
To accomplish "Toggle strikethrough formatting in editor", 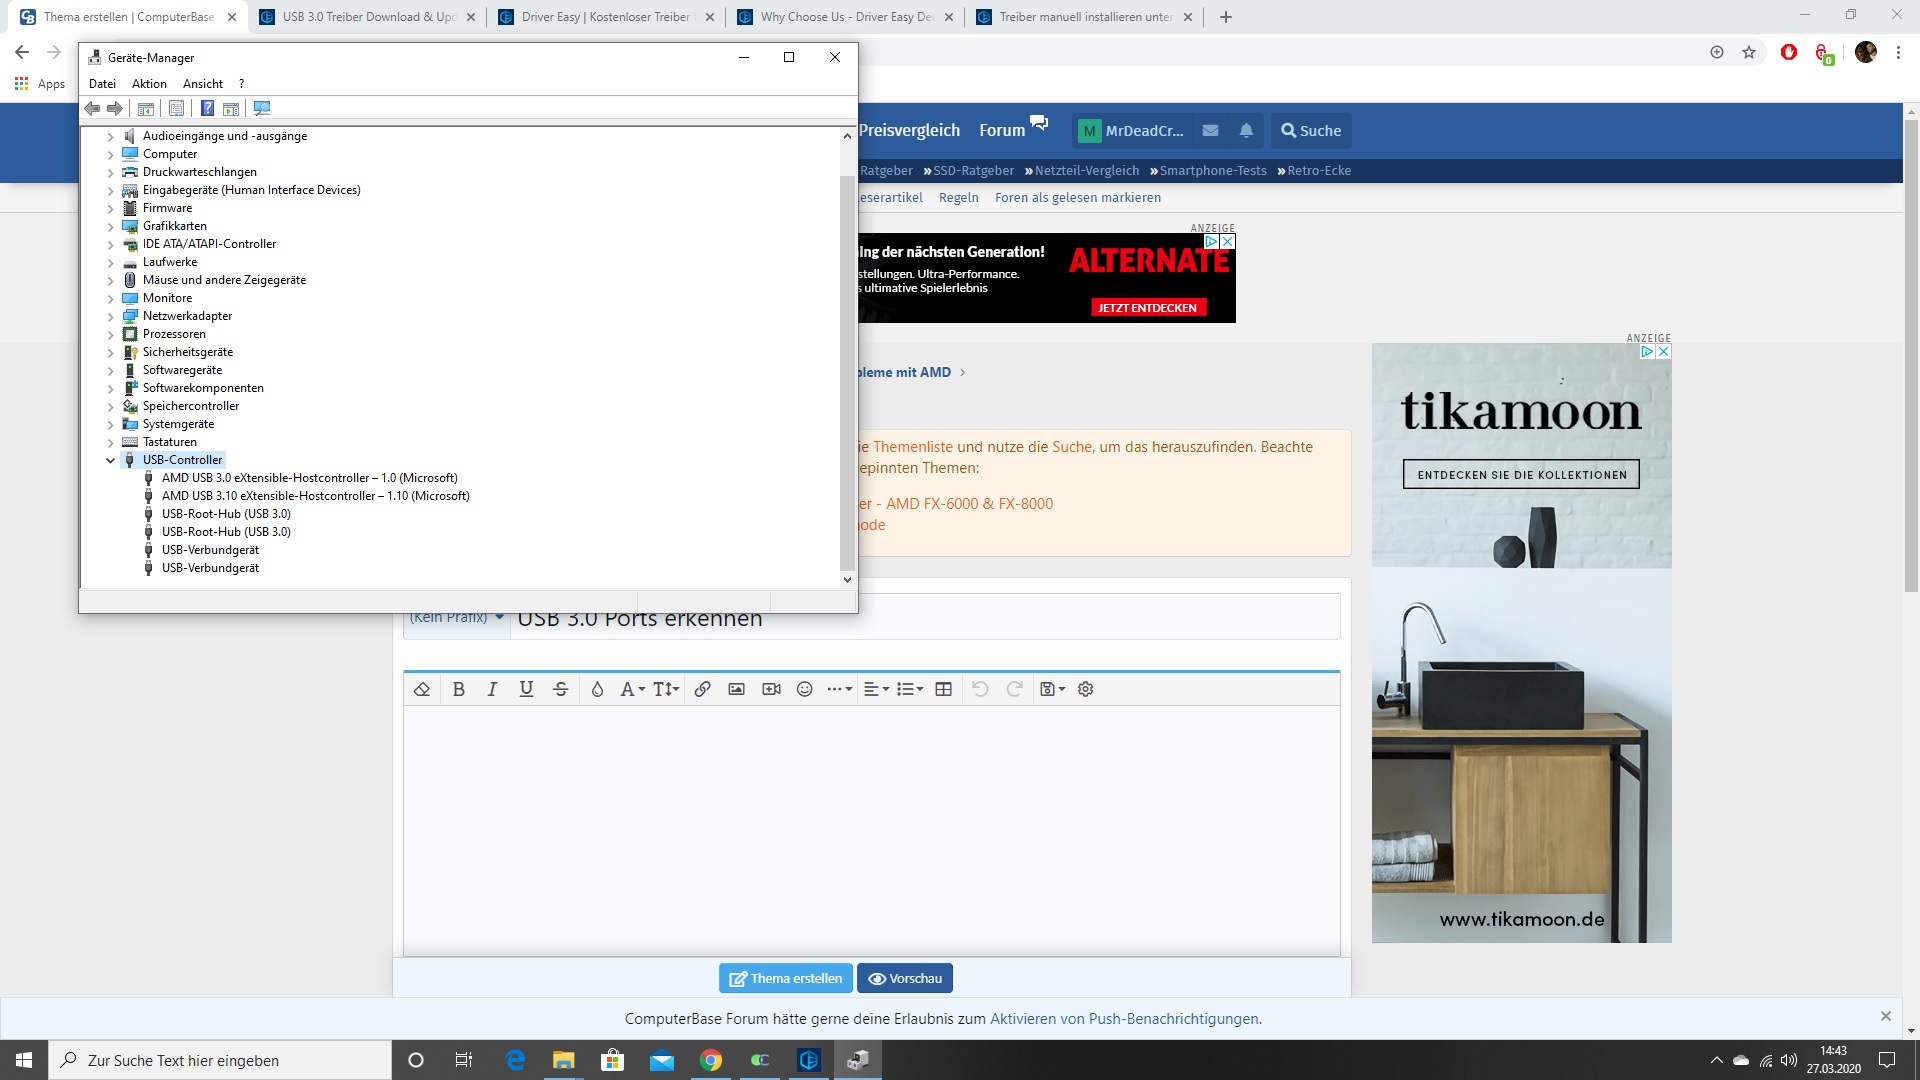I will pyautogui.click(x=560, y=689).
